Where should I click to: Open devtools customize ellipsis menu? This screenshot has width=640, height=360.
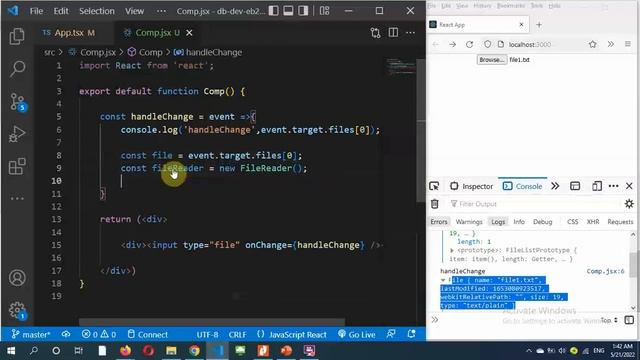(x=613, y=186)
